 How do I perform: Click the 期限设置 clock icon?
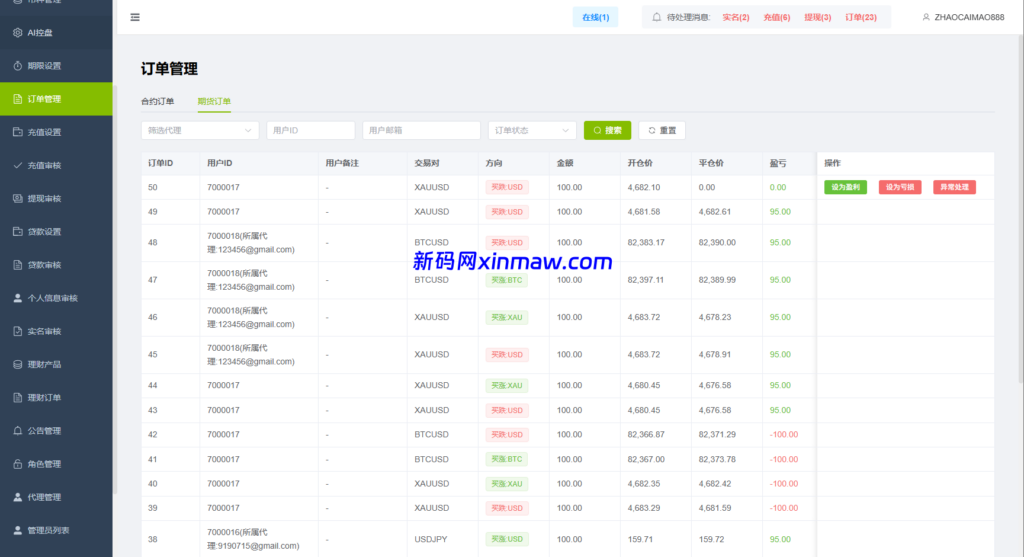18,65
